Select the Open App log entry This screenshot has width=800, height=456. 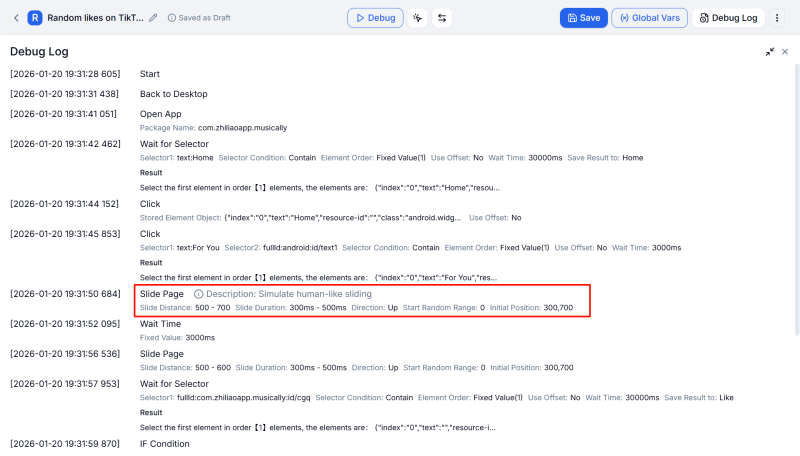tap(160, 114)
